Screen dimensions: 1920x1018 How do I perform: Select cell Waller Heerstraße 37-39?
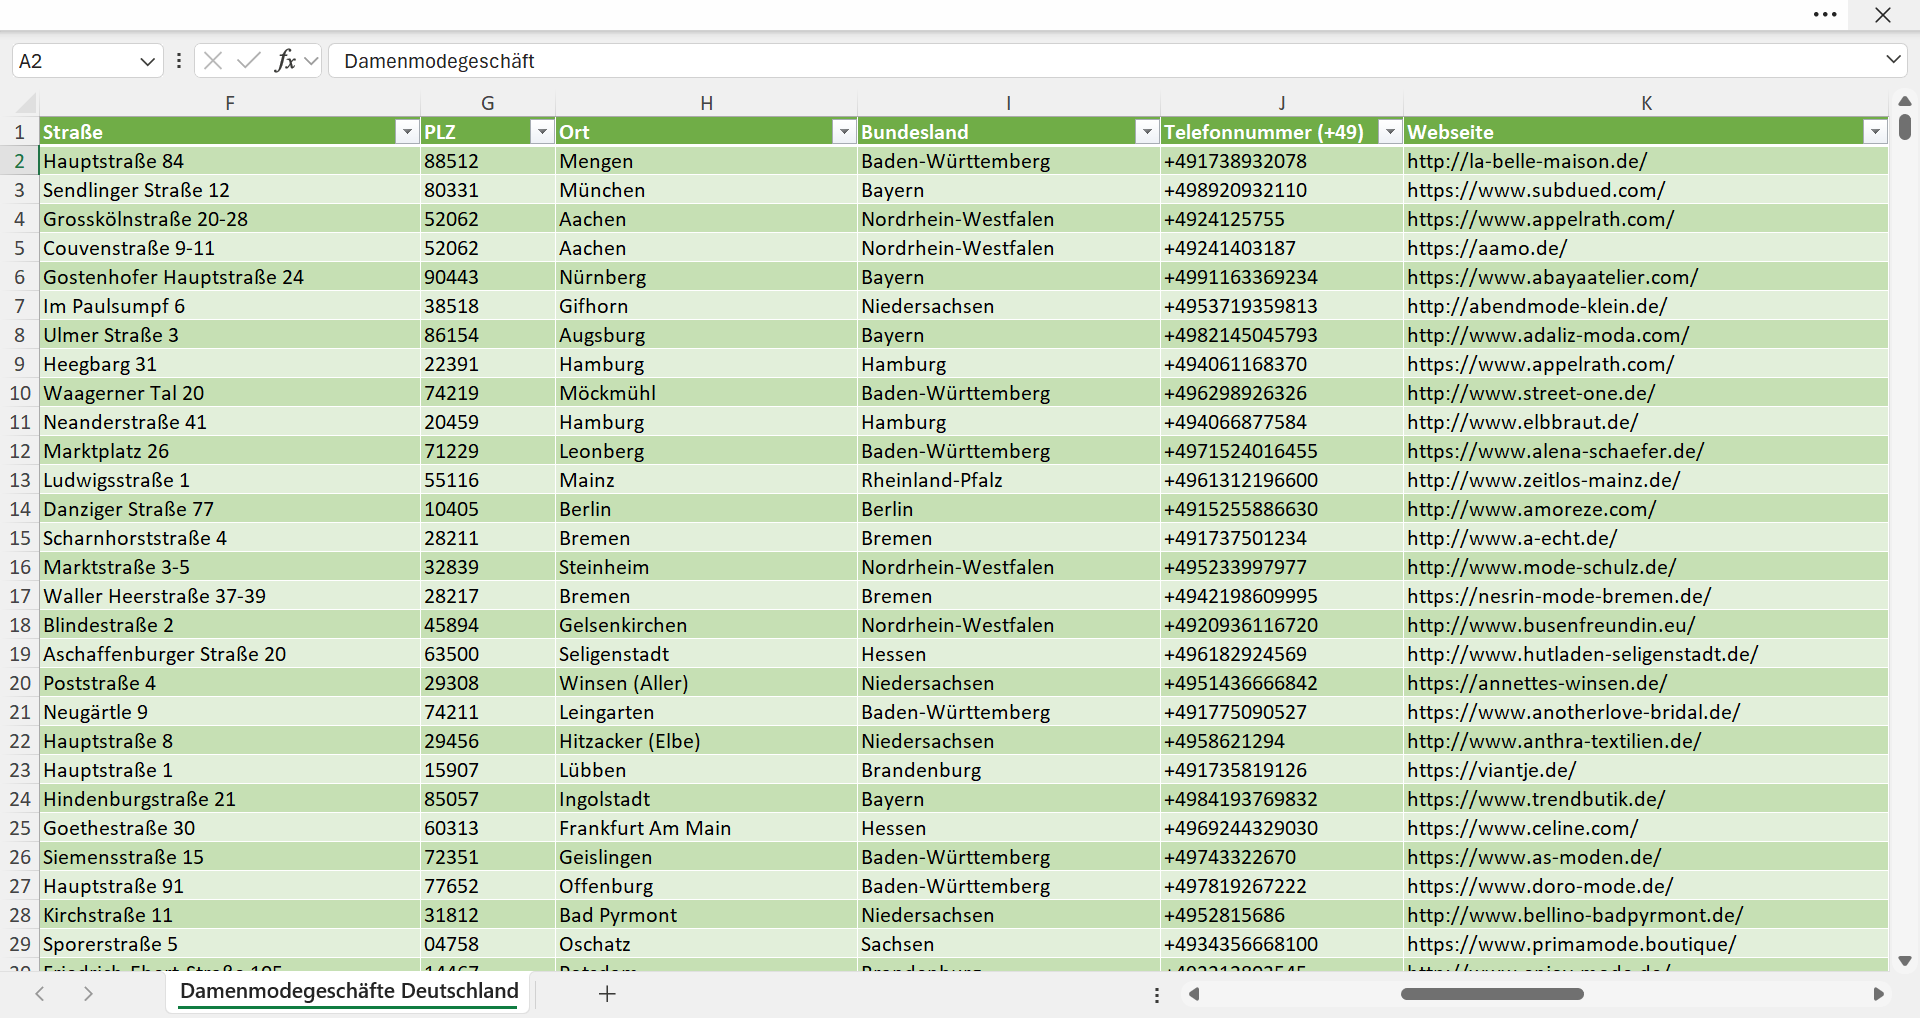point(230,596)
